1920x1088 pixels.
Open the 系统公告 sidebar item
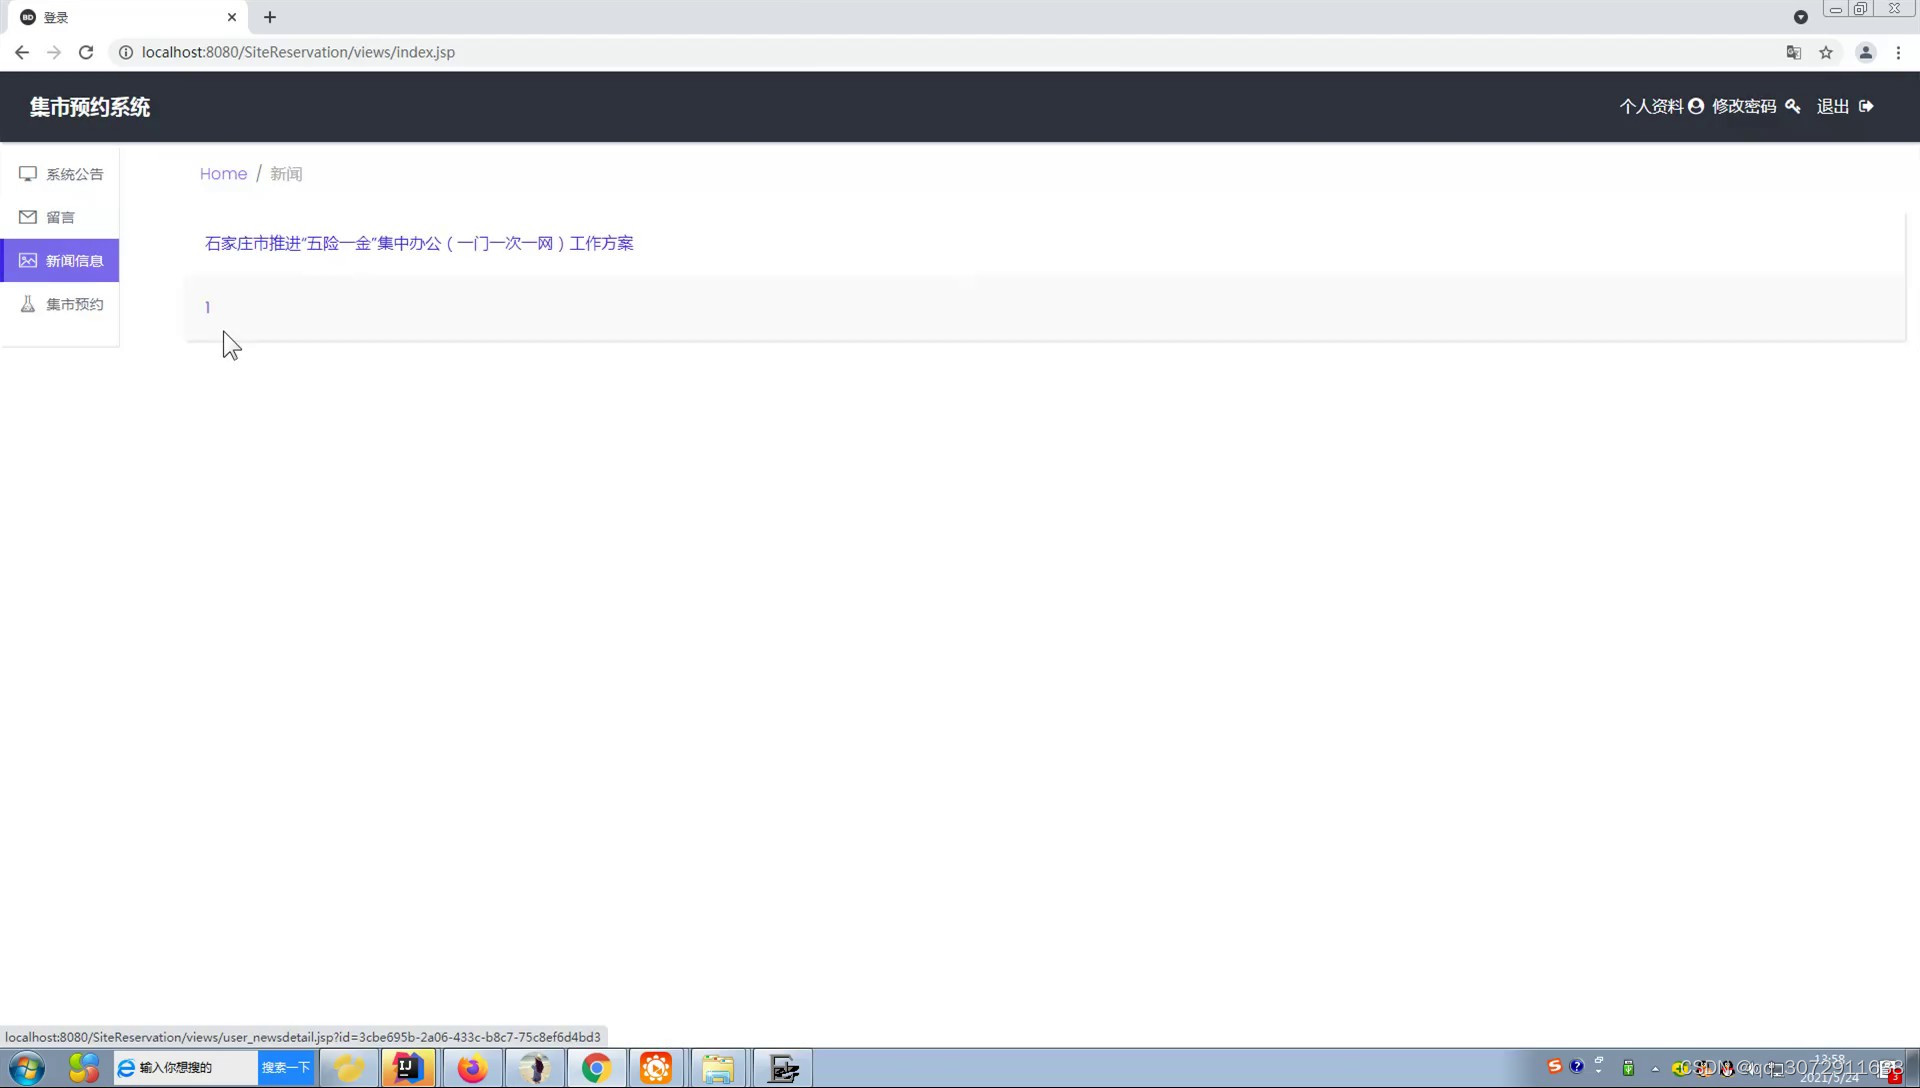(x=60, y=174)
